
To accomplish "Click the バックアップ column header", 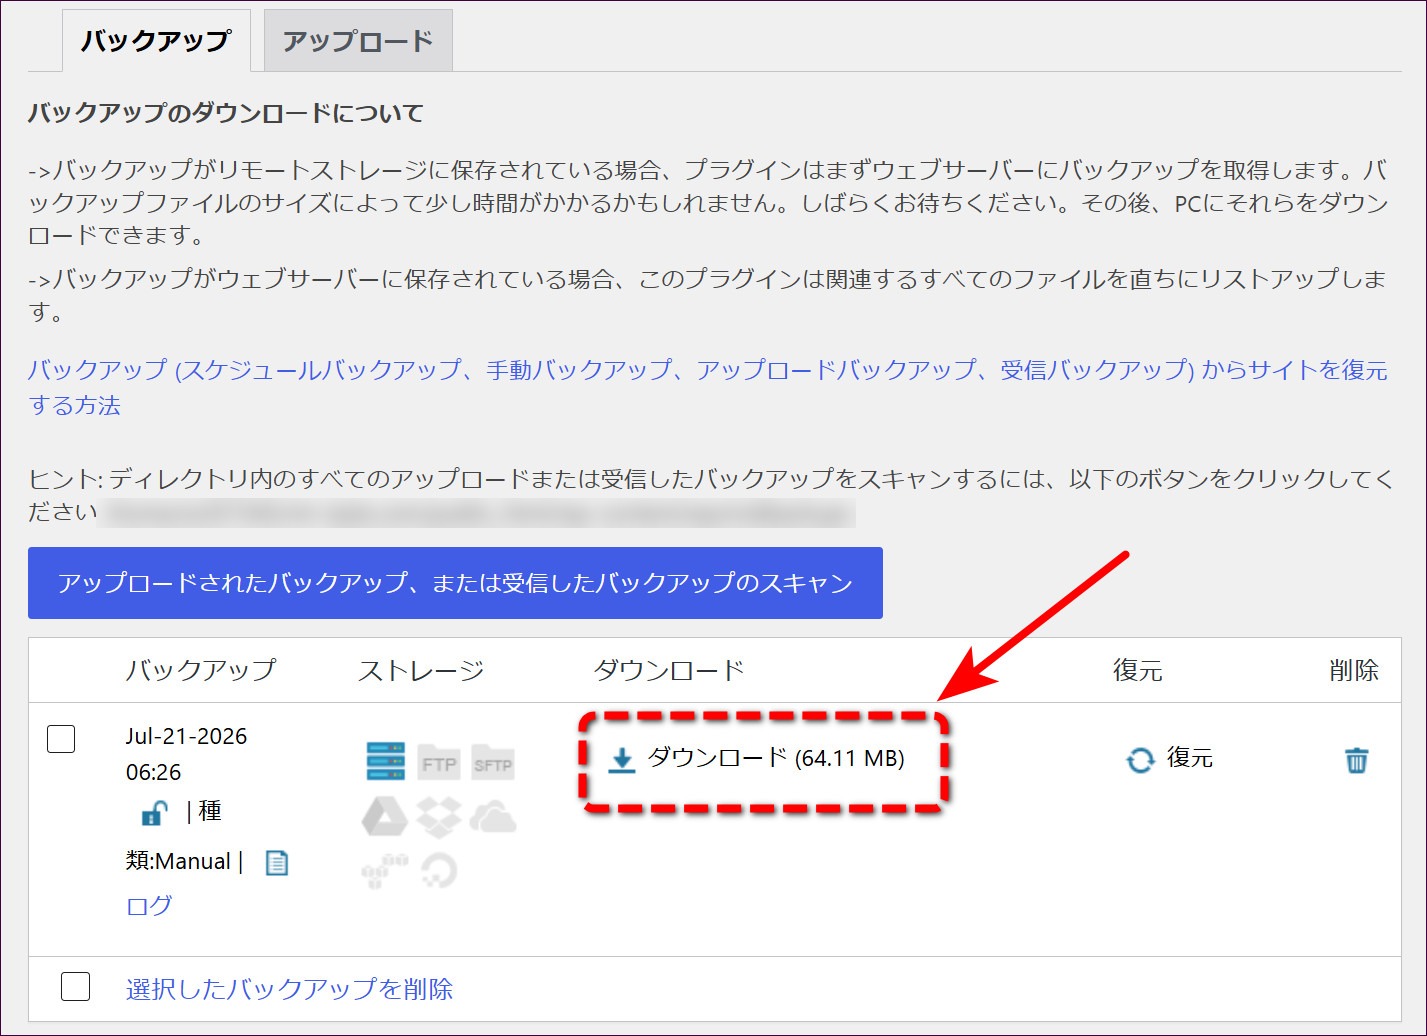I will pyautogui.click(x=200, y=670).
